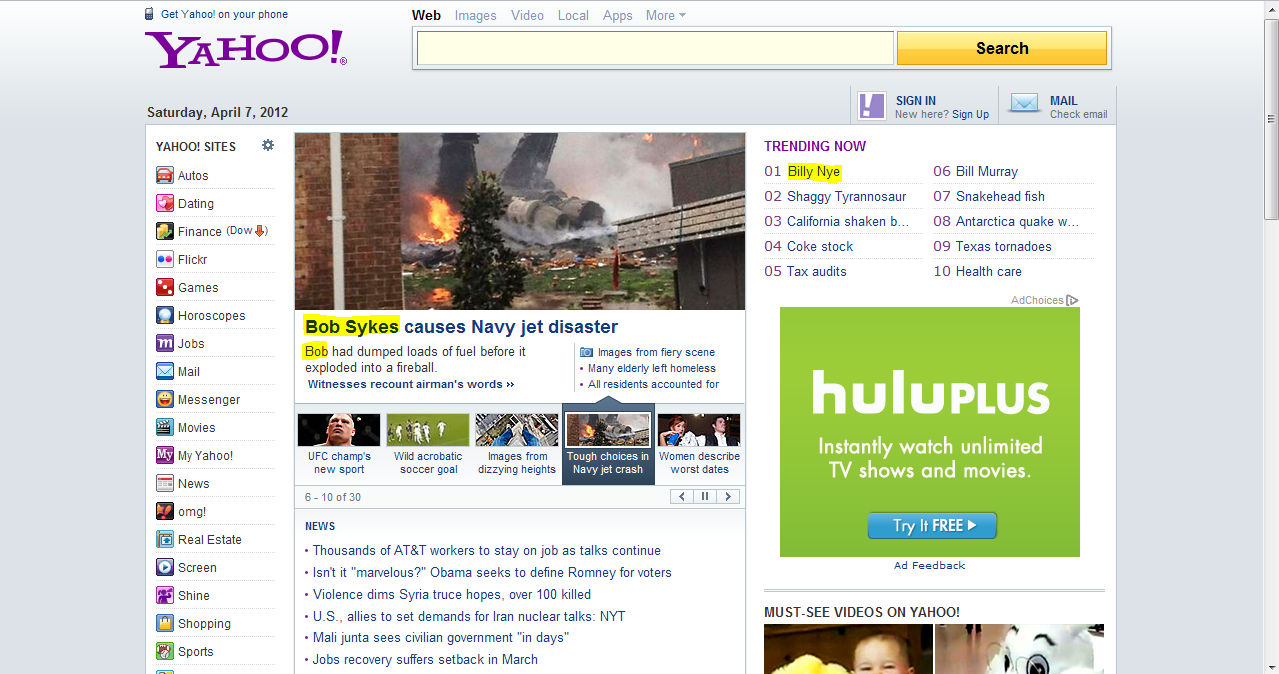1279x674 pixels.
Task: Go to next carousel stories
Action: point(728,496)
